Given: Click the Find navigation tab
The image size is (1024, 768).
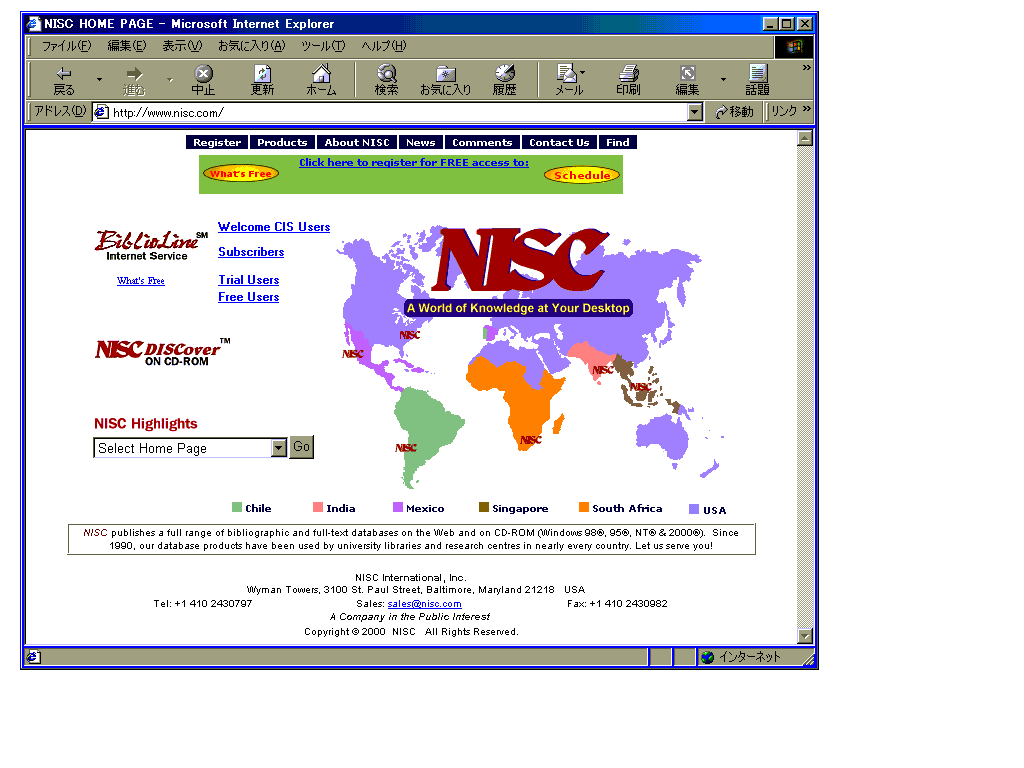Looking at the screenshot, I should (x=618, y=142).
